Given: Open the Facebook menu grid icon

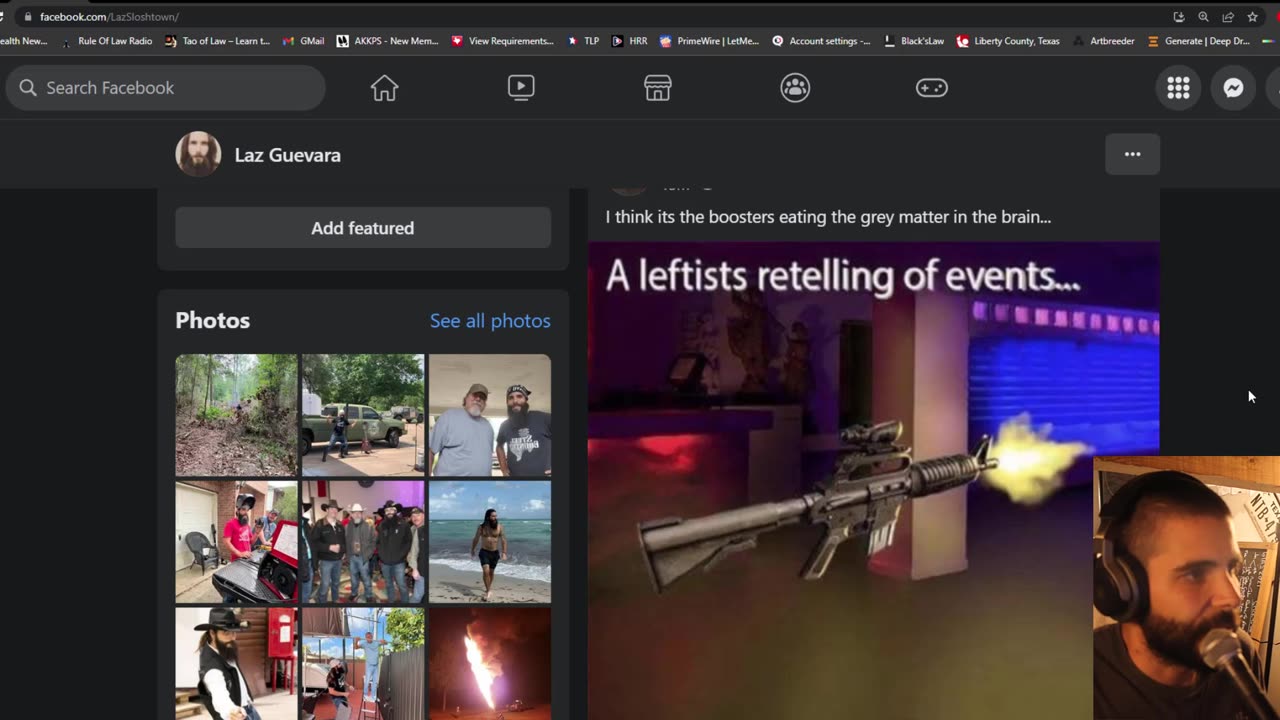Looking at the screenshot, I should pyautogui.click(x=1179, y=88).
